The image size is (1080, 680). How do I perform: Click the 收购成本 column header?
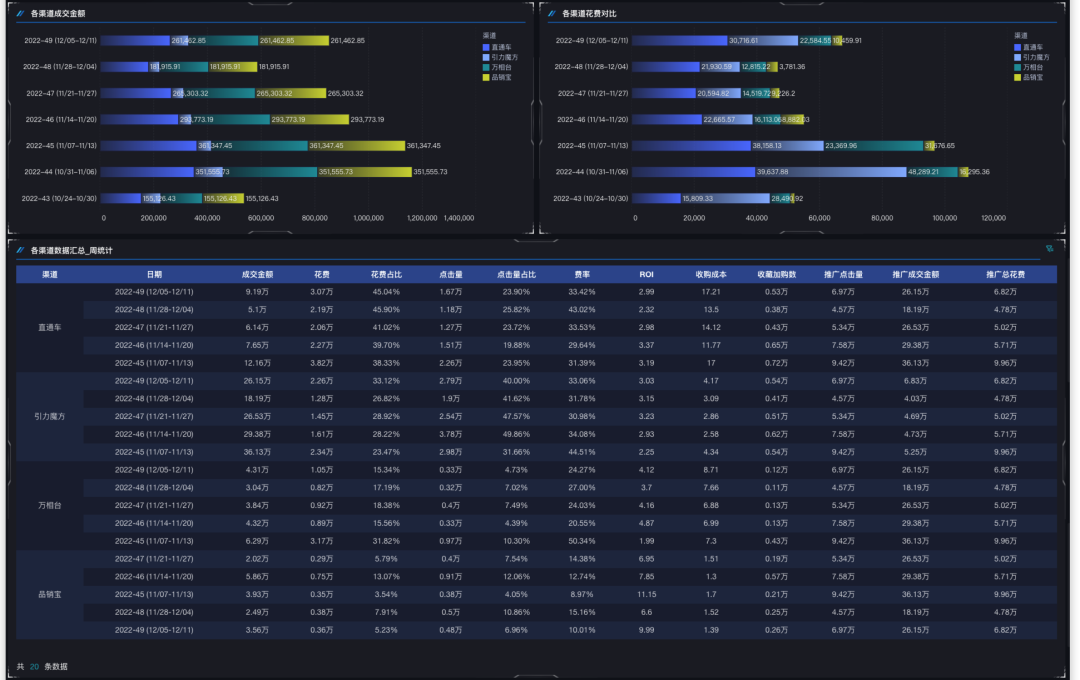click(x=711, y=274)
